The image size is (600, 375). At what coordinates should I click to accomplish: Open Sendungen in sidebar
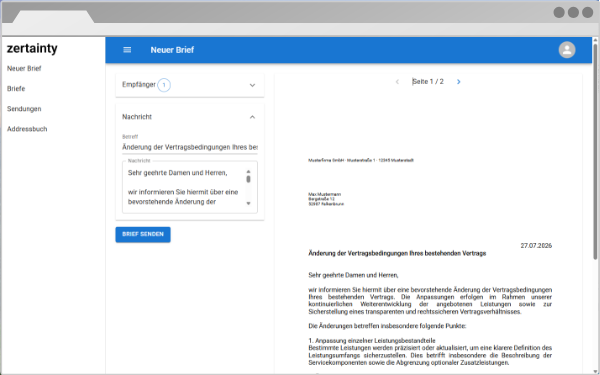tap(24, 109)
